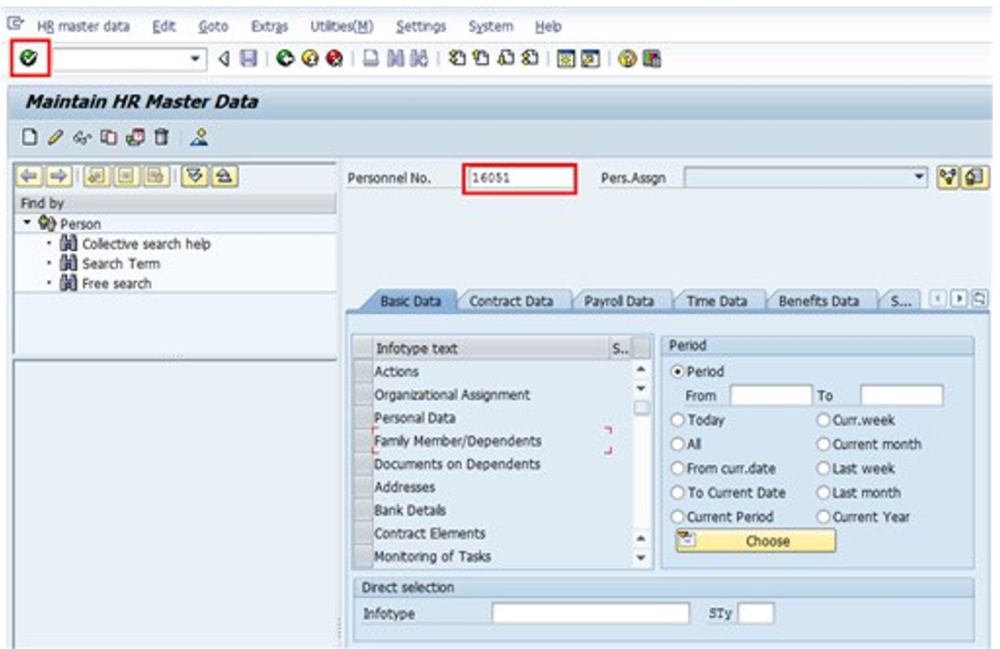Viewport: 1000px width, 649px height.
Task: Collapse the Person tree node
Action: point(27,223)
